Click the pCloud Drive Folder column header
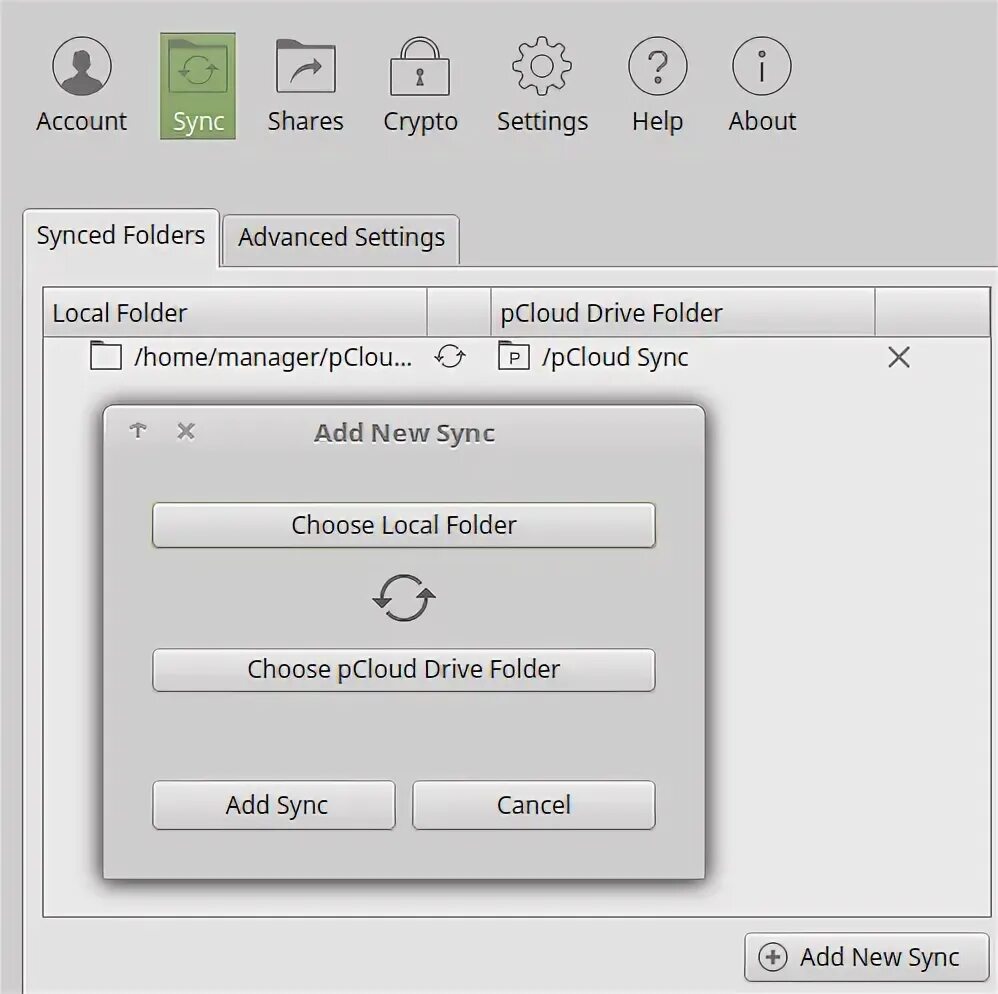Image resolution: width=998 pixels, height=994 pixels. click(x=682, y=312)
